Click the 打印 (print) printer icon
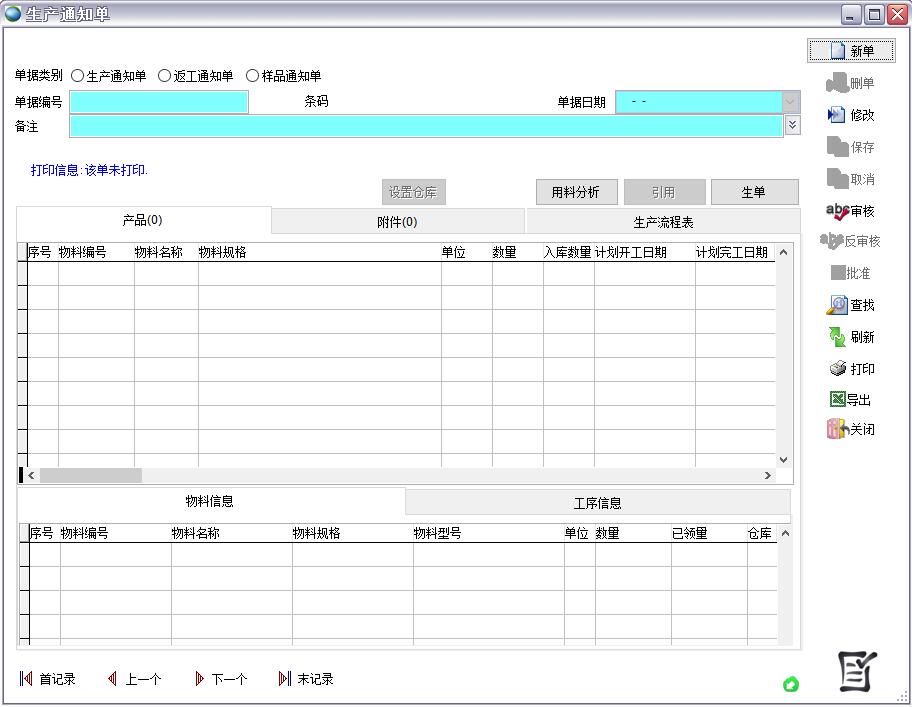The width and height of the screenshot is (912, 707). tap(838, 369)
